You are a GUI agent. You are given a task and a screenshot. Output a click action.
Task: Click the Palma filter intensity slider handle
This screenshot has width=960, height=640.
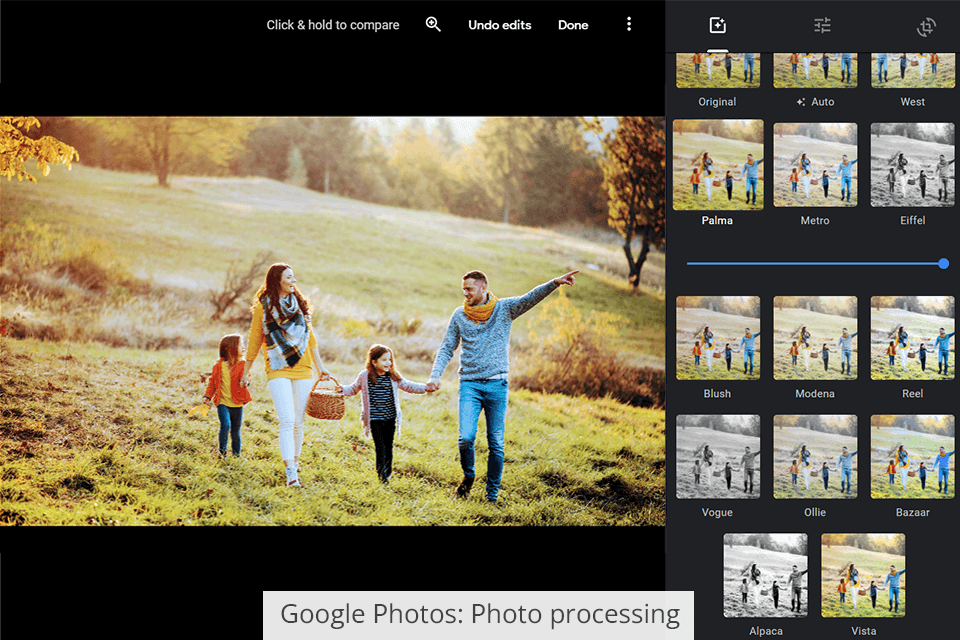(x=943, y=263)
